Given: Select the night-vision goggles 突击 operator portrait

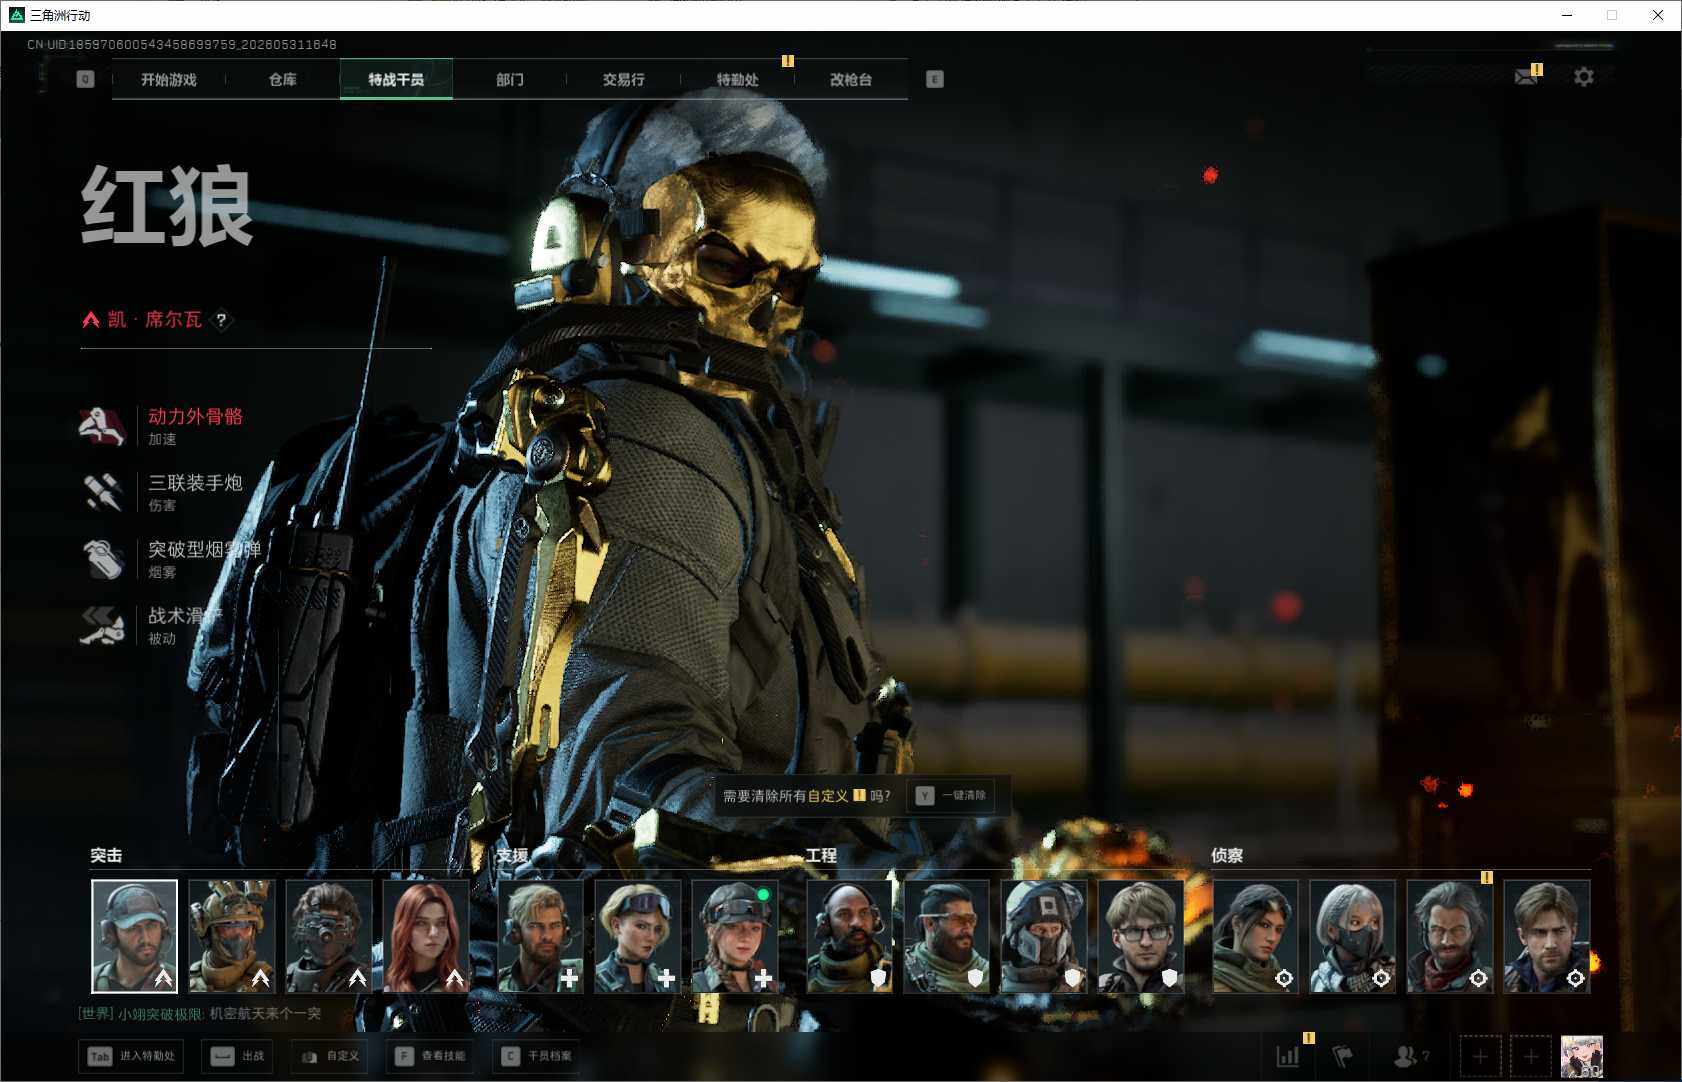Looking at the screenshot, I should [x=329, y=936].
